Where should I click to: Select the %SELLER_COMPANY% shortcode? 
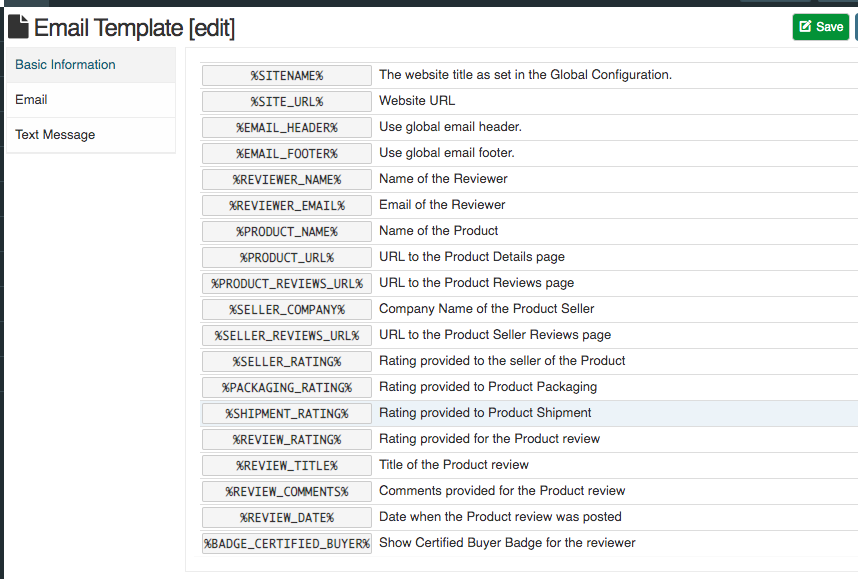tap(287, 309)
